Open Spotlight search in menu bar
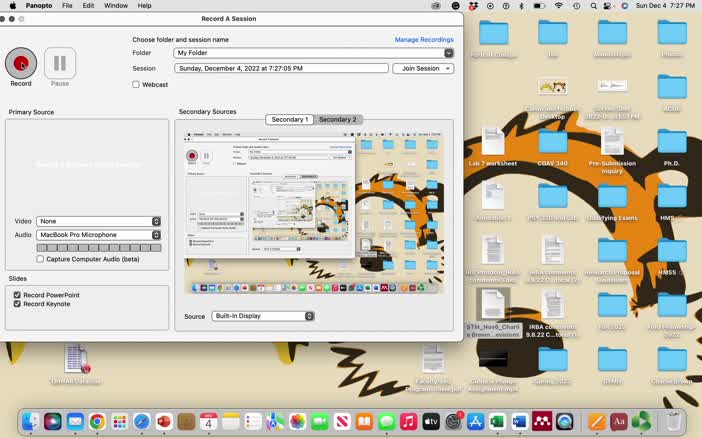 pos(594,6)
